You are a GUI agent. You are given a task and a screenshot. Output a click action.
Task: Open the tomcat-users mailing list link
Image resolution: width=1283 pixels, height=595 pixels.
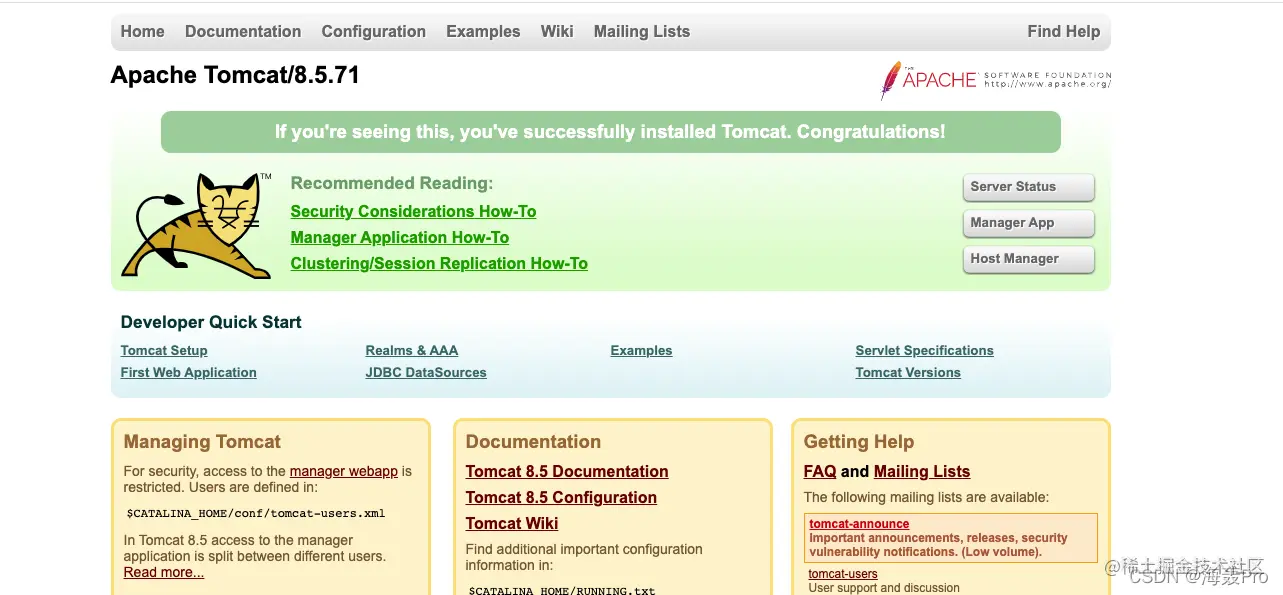[x=843, y=574]
